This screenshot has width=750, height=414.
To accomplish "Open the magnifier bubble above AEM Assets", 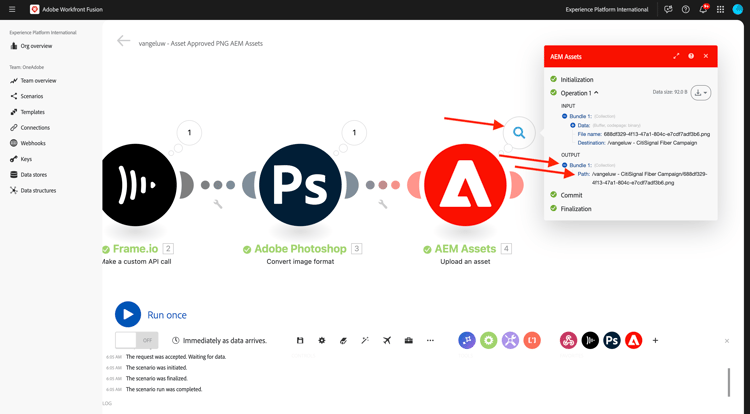I will 519,133.
